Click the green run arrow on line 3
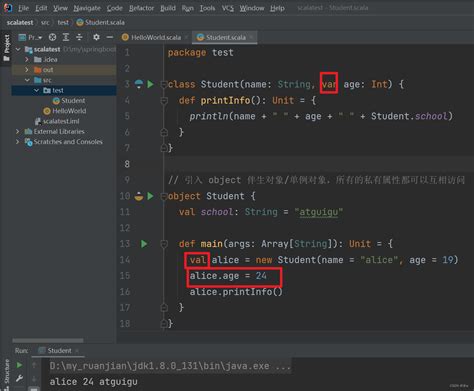Viewport: 474px width, 391px height. click(150, 84)
